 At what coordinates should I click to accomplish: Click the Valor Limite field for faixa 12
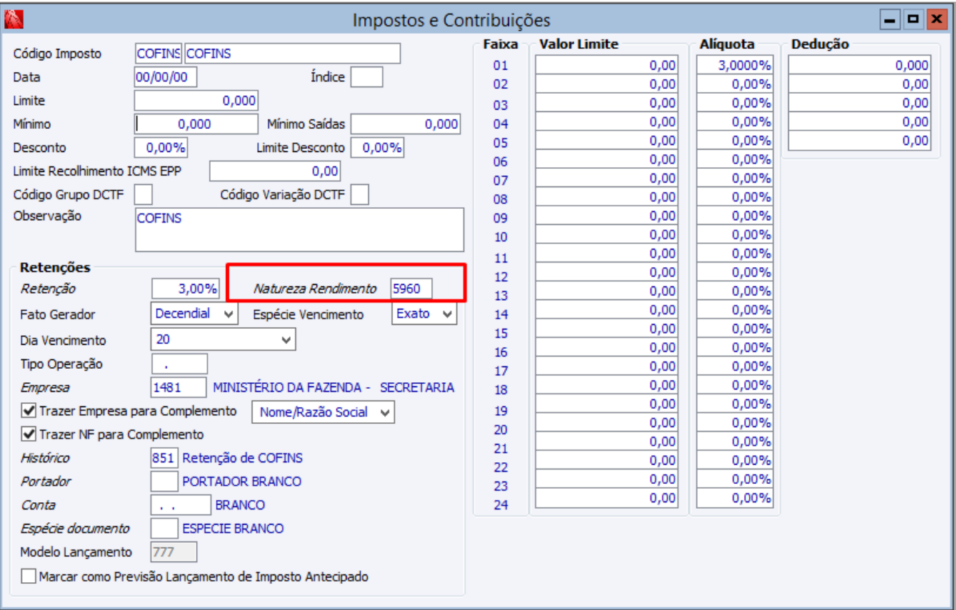tap(607, 272)
